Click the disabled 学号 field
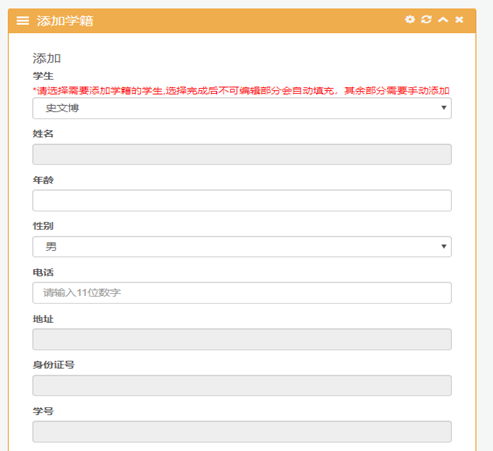The width and height of the screenshot is (493, 451). click(x=242, y=432)
